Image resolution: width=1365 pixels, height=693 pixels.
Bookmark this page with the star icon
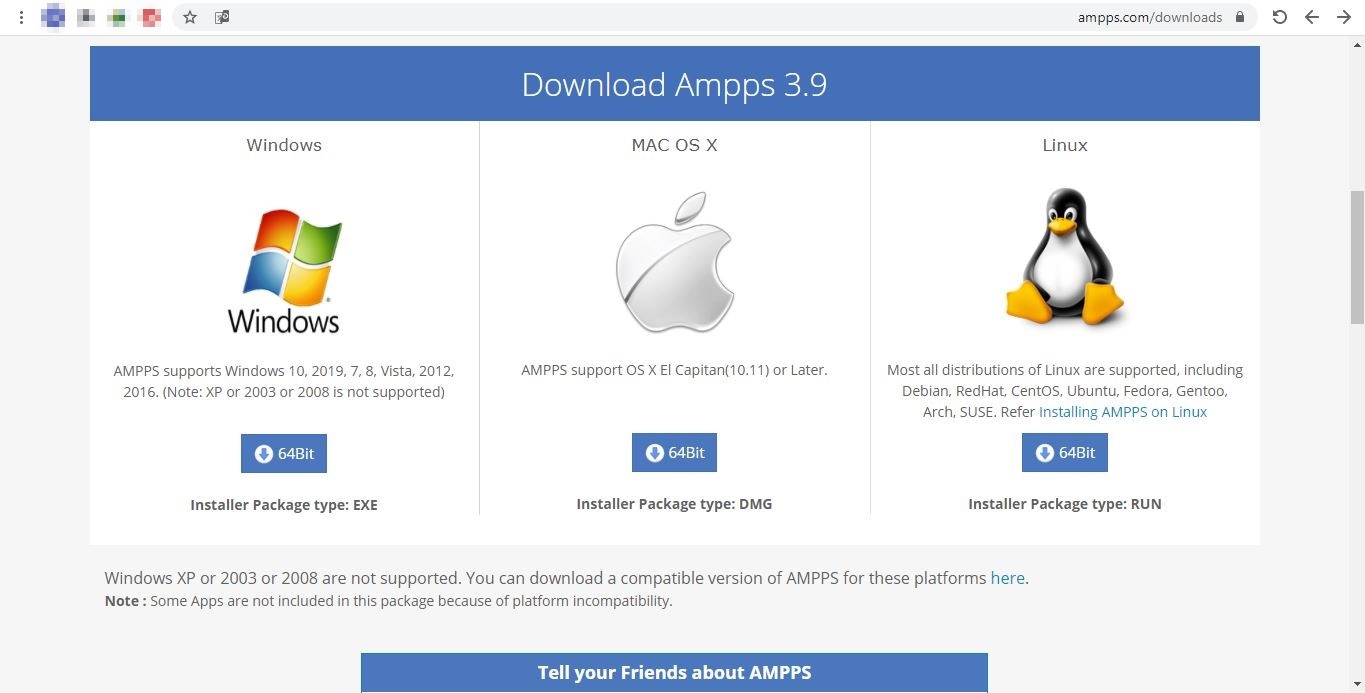coord(190,17)
